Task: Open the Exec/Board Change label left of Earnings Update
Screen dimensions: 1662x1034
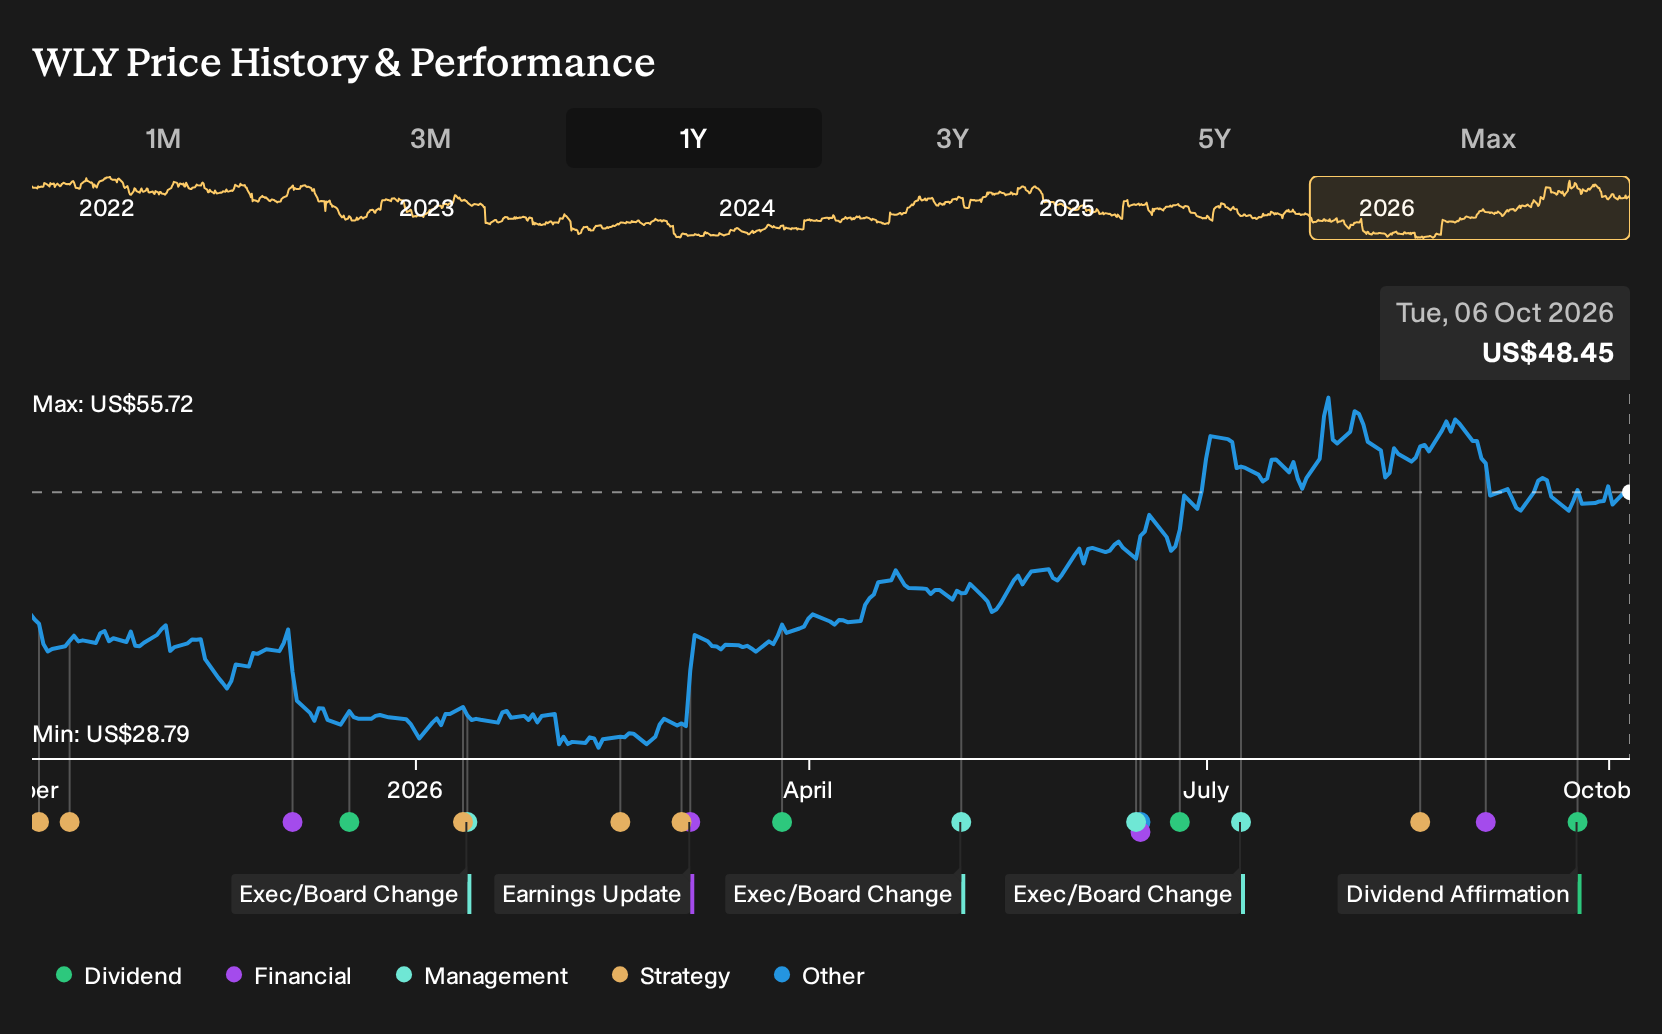Action: [351, 894]
